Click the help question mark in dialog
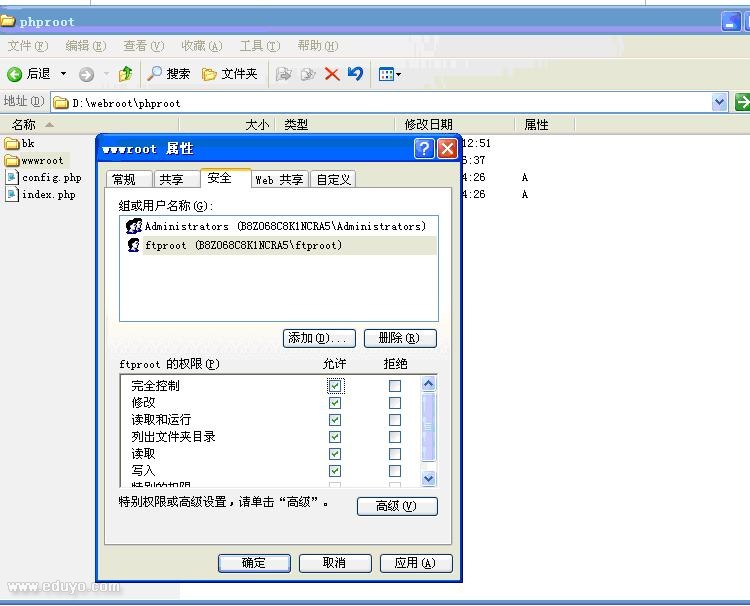The height and width of the screenshot is (606, 750). tap(424, 149)
